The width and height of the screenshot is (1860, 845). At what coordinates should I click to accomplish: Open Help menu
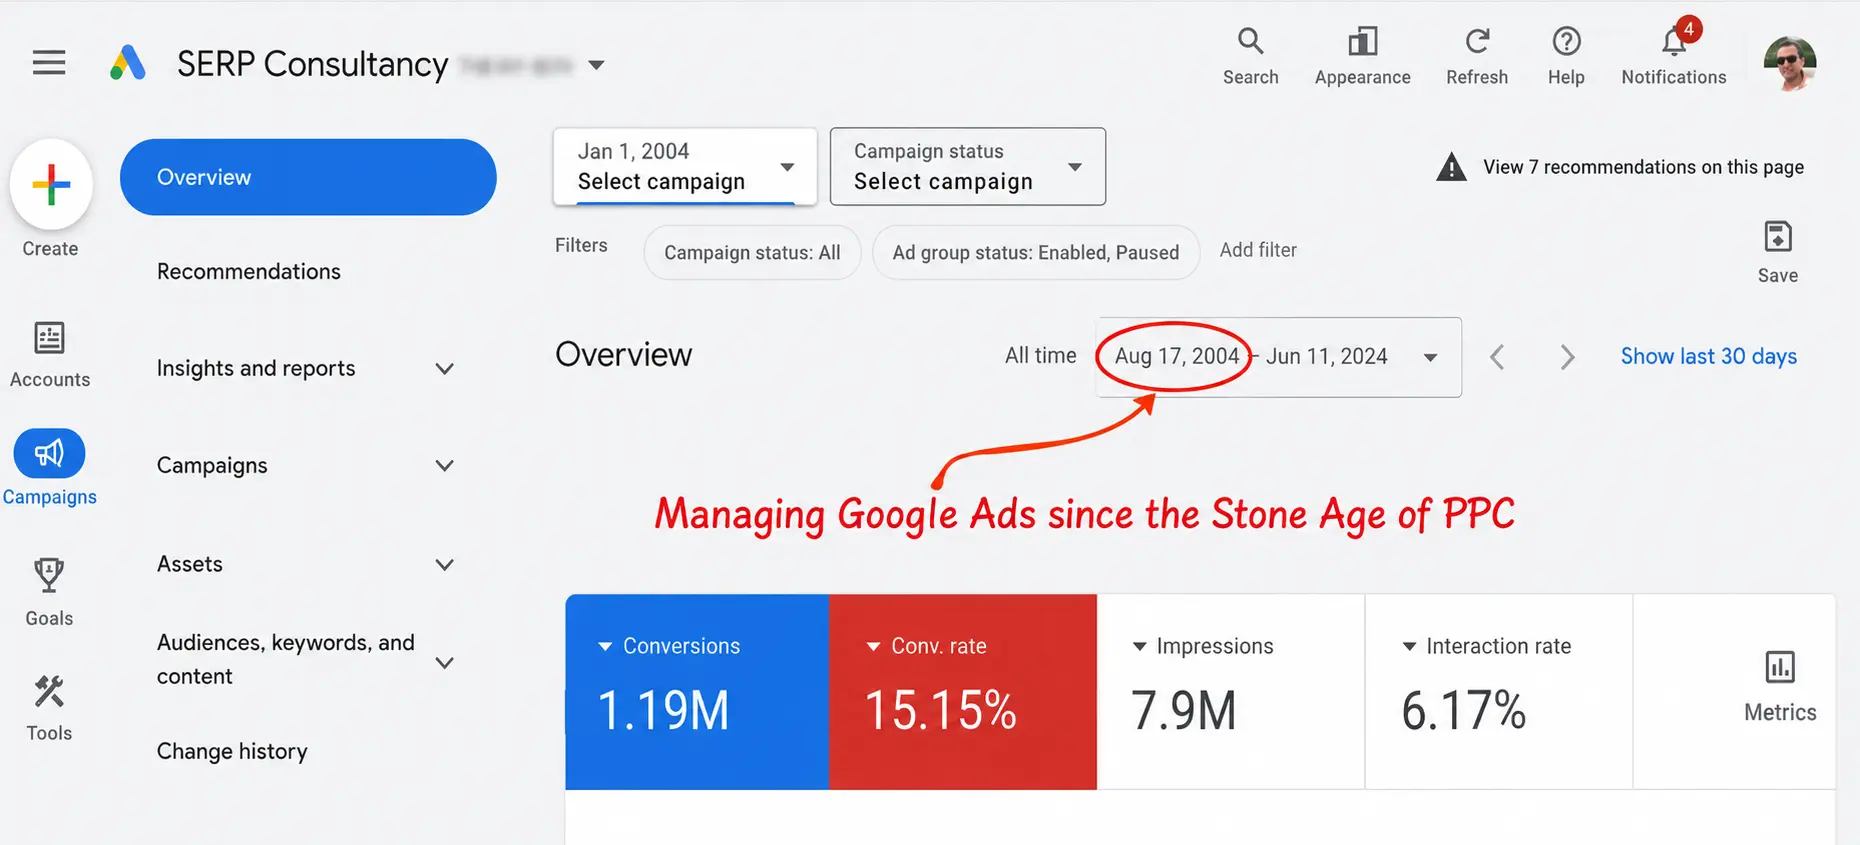pos(1566,56)
